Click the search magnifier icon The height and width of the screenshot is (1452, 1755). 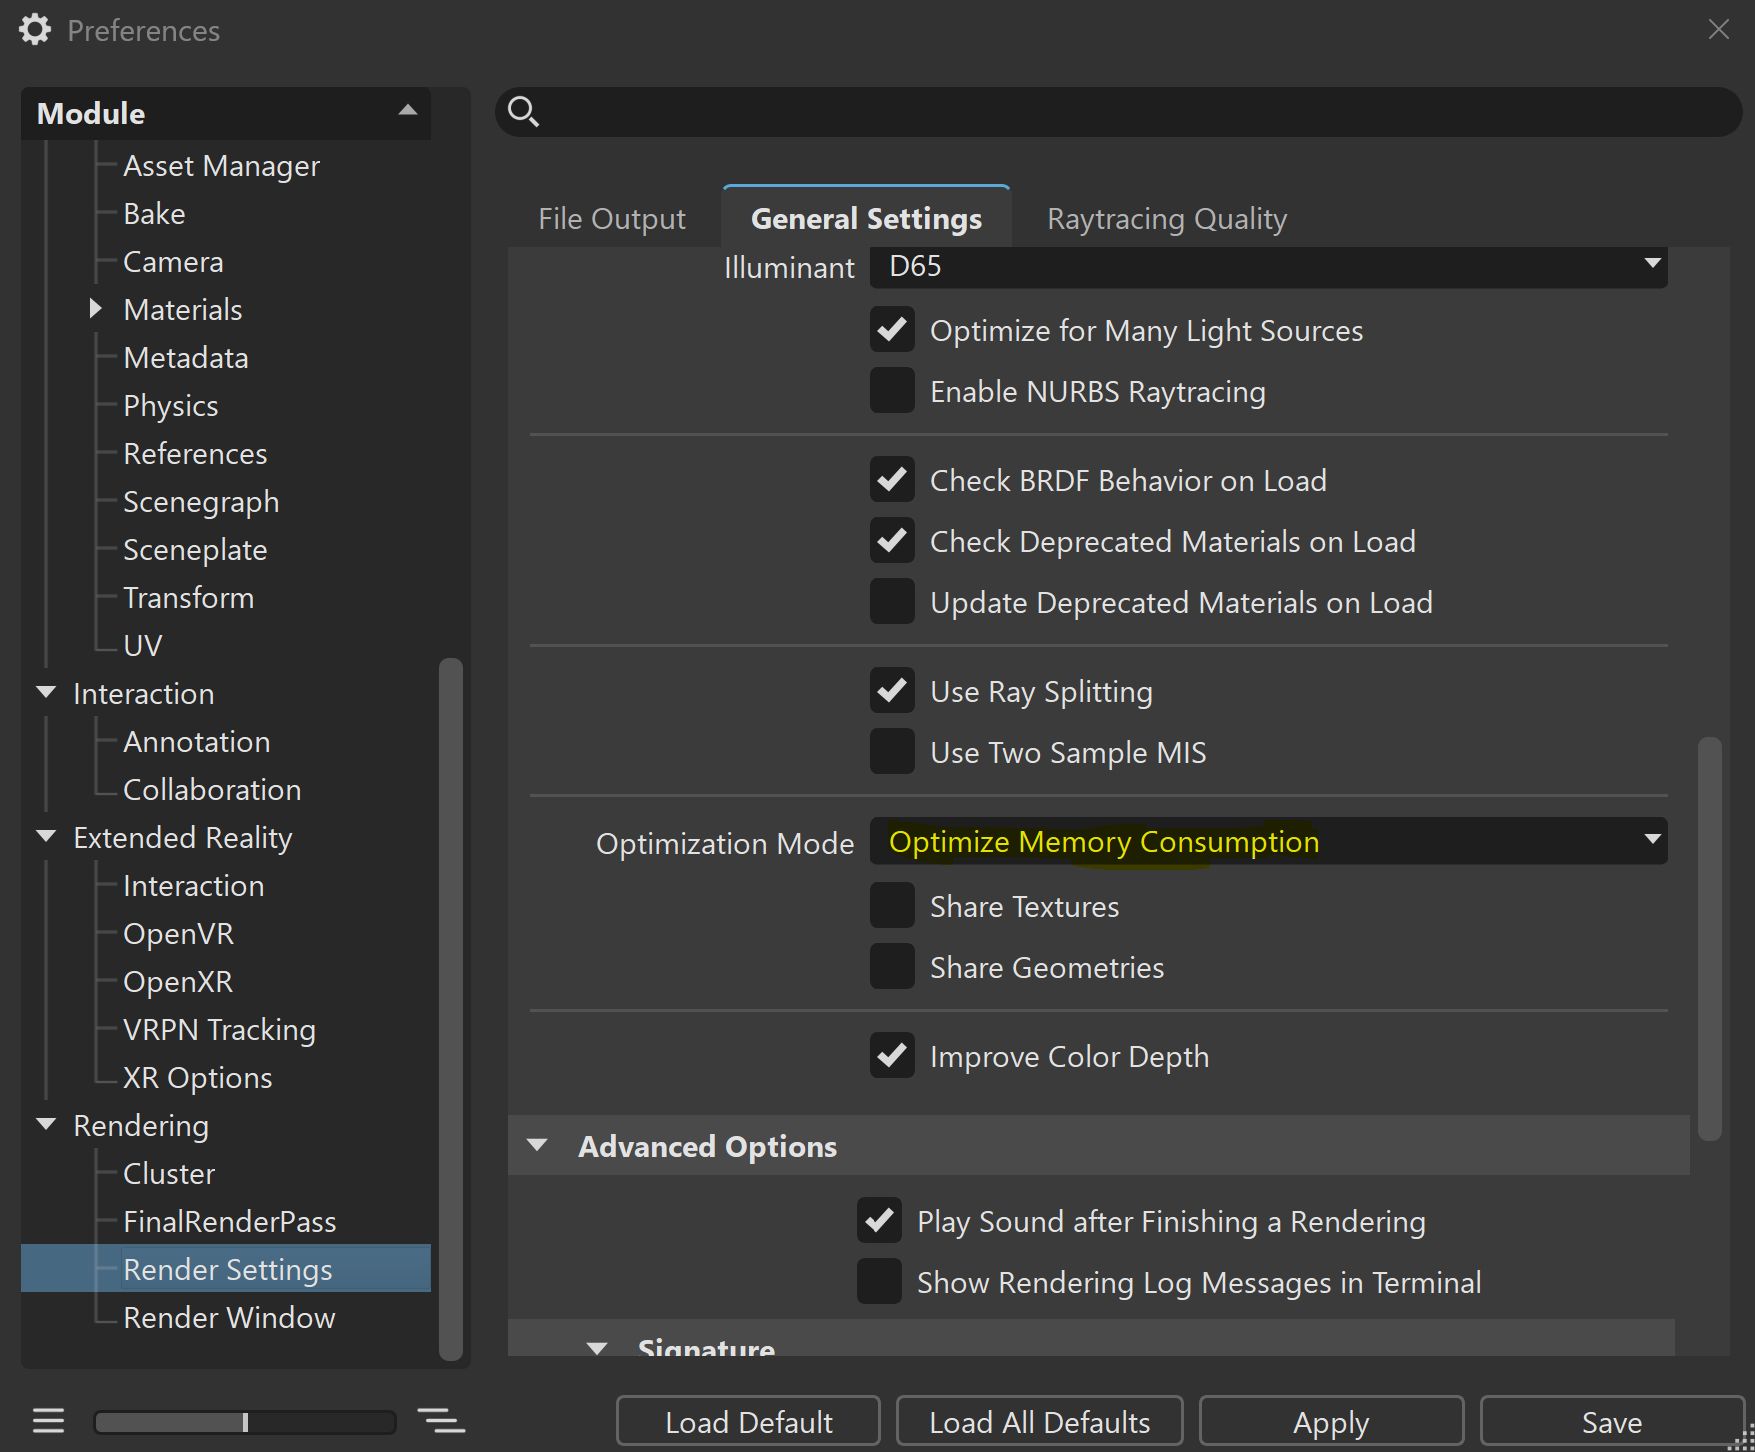tap(523, 111)
